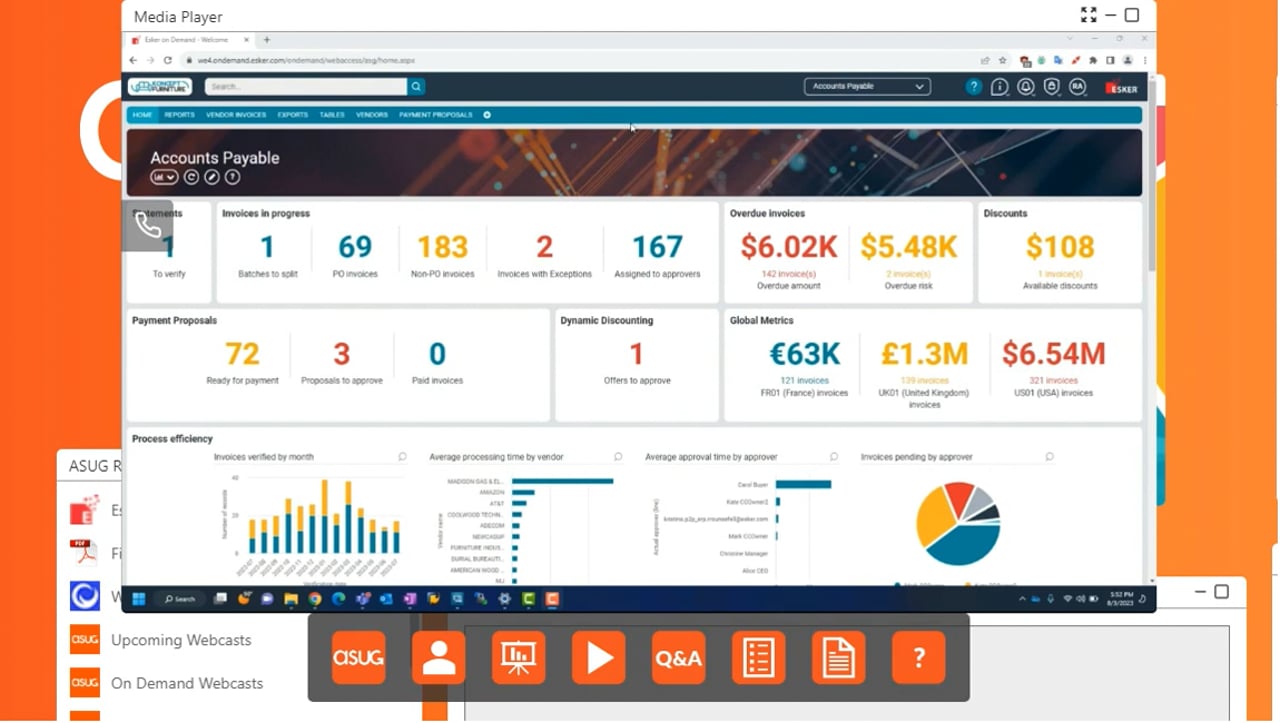The width and height of the screenshot is (1280, 723).
Task: Go to the HOME tab
Action: point(143,115)
